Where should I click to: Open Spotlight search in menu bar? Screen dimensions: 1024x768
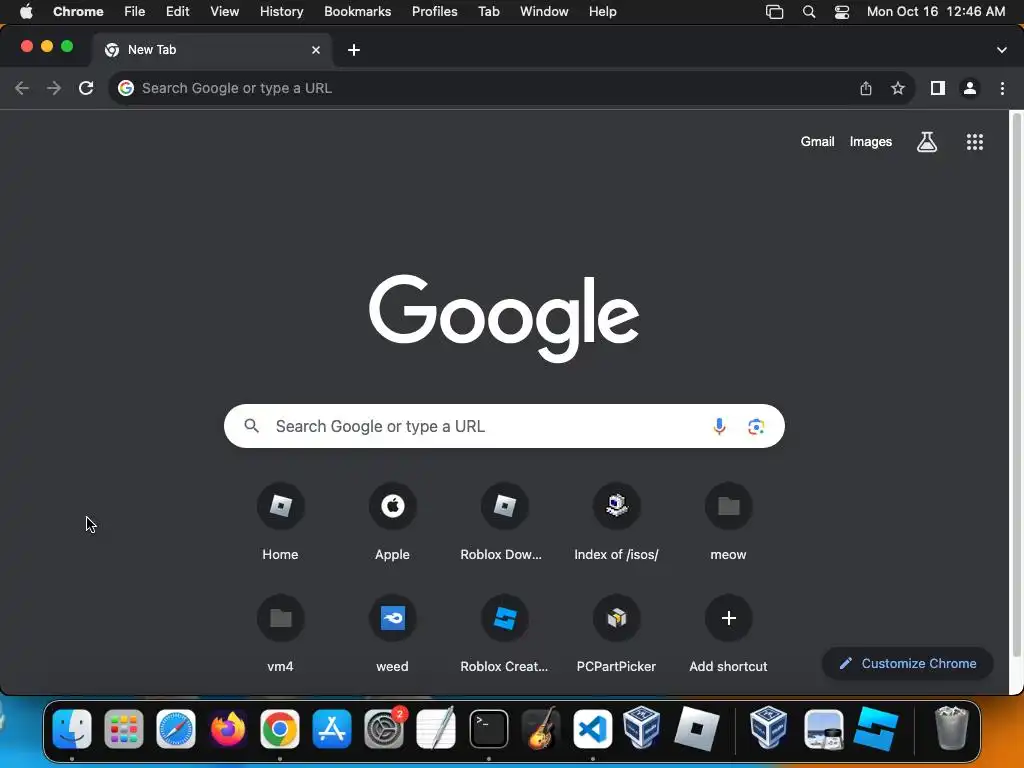click(x=808, y=12)
